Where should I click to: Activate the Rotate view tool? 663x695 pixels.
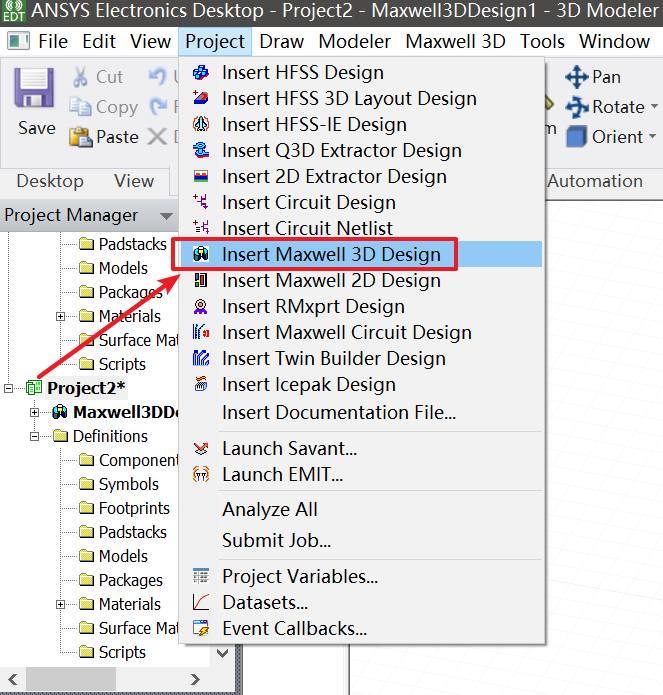577,107
